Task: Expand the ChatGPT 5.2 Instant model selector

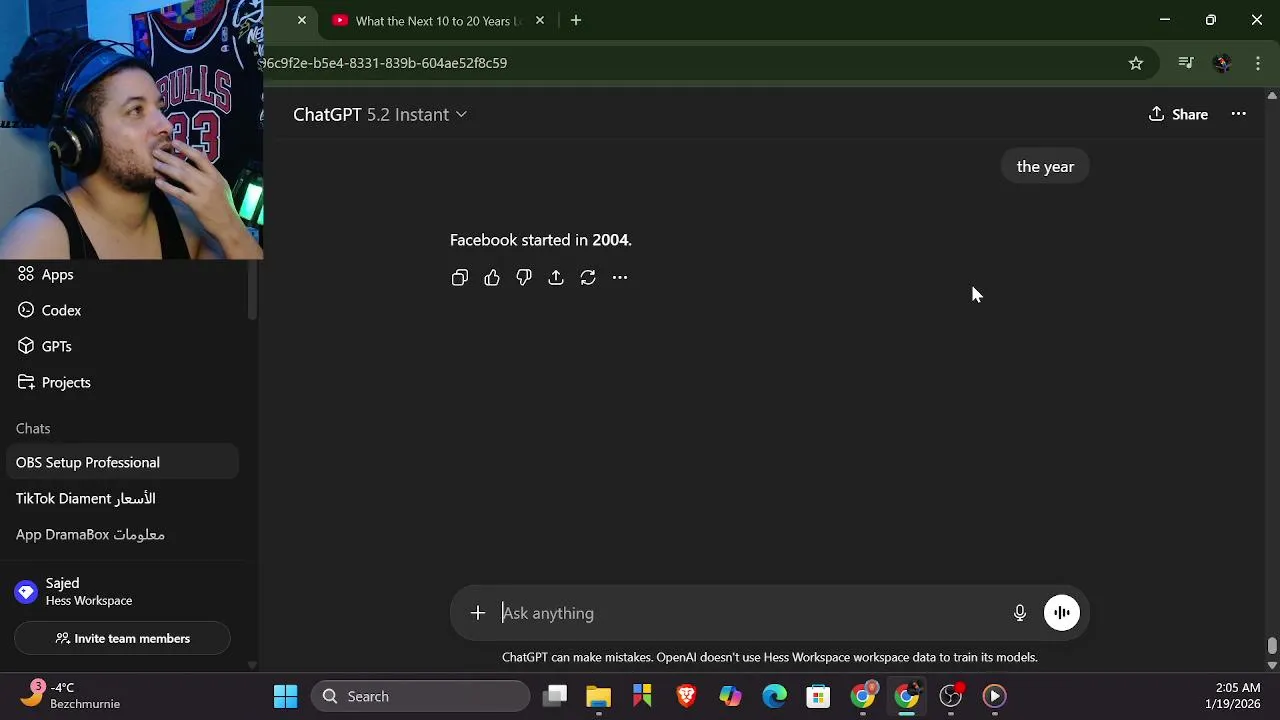Action: pos(380,114)
